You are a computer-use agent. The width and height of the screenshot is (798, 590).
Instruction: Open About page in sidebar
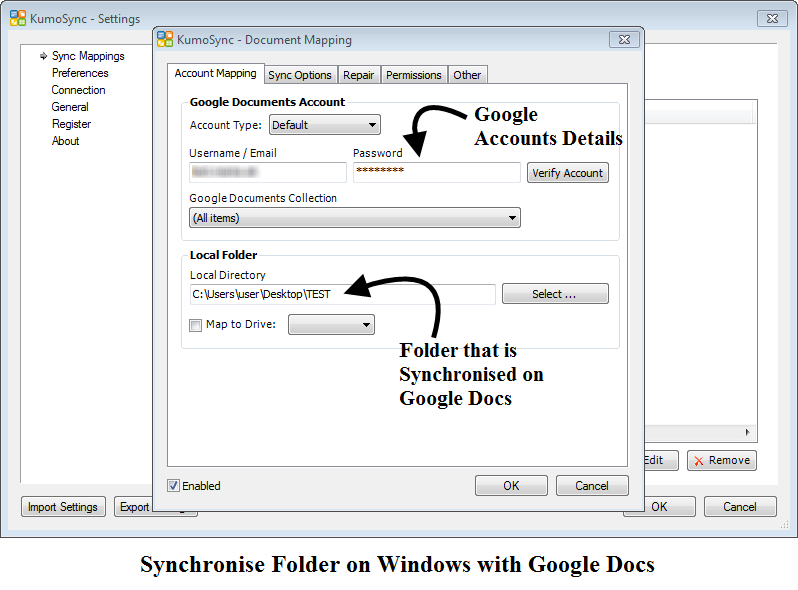click(65, 141)
